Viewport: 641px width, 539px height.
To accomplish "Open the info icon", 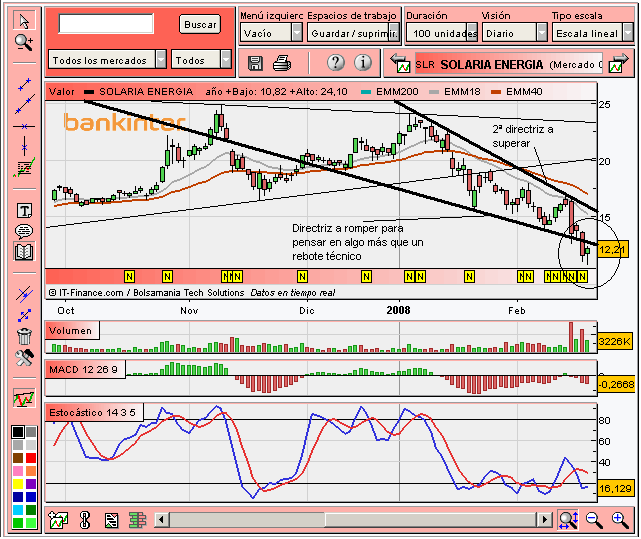I will (363, 63).
